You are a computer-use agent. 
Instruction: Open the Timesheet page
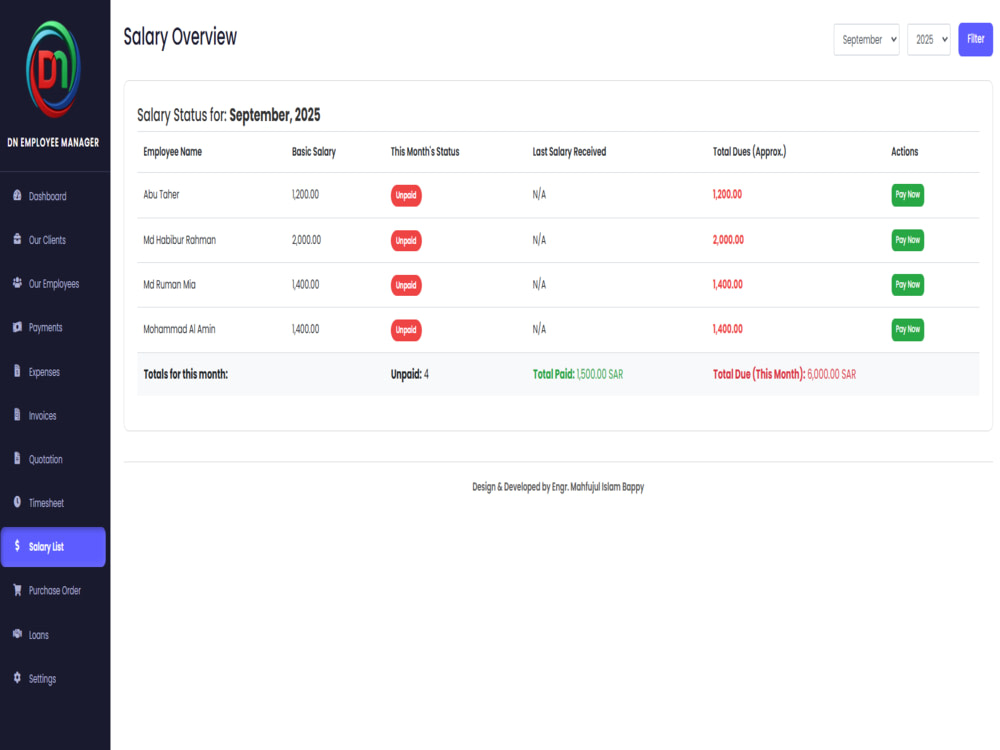click(x=54, y=503)
